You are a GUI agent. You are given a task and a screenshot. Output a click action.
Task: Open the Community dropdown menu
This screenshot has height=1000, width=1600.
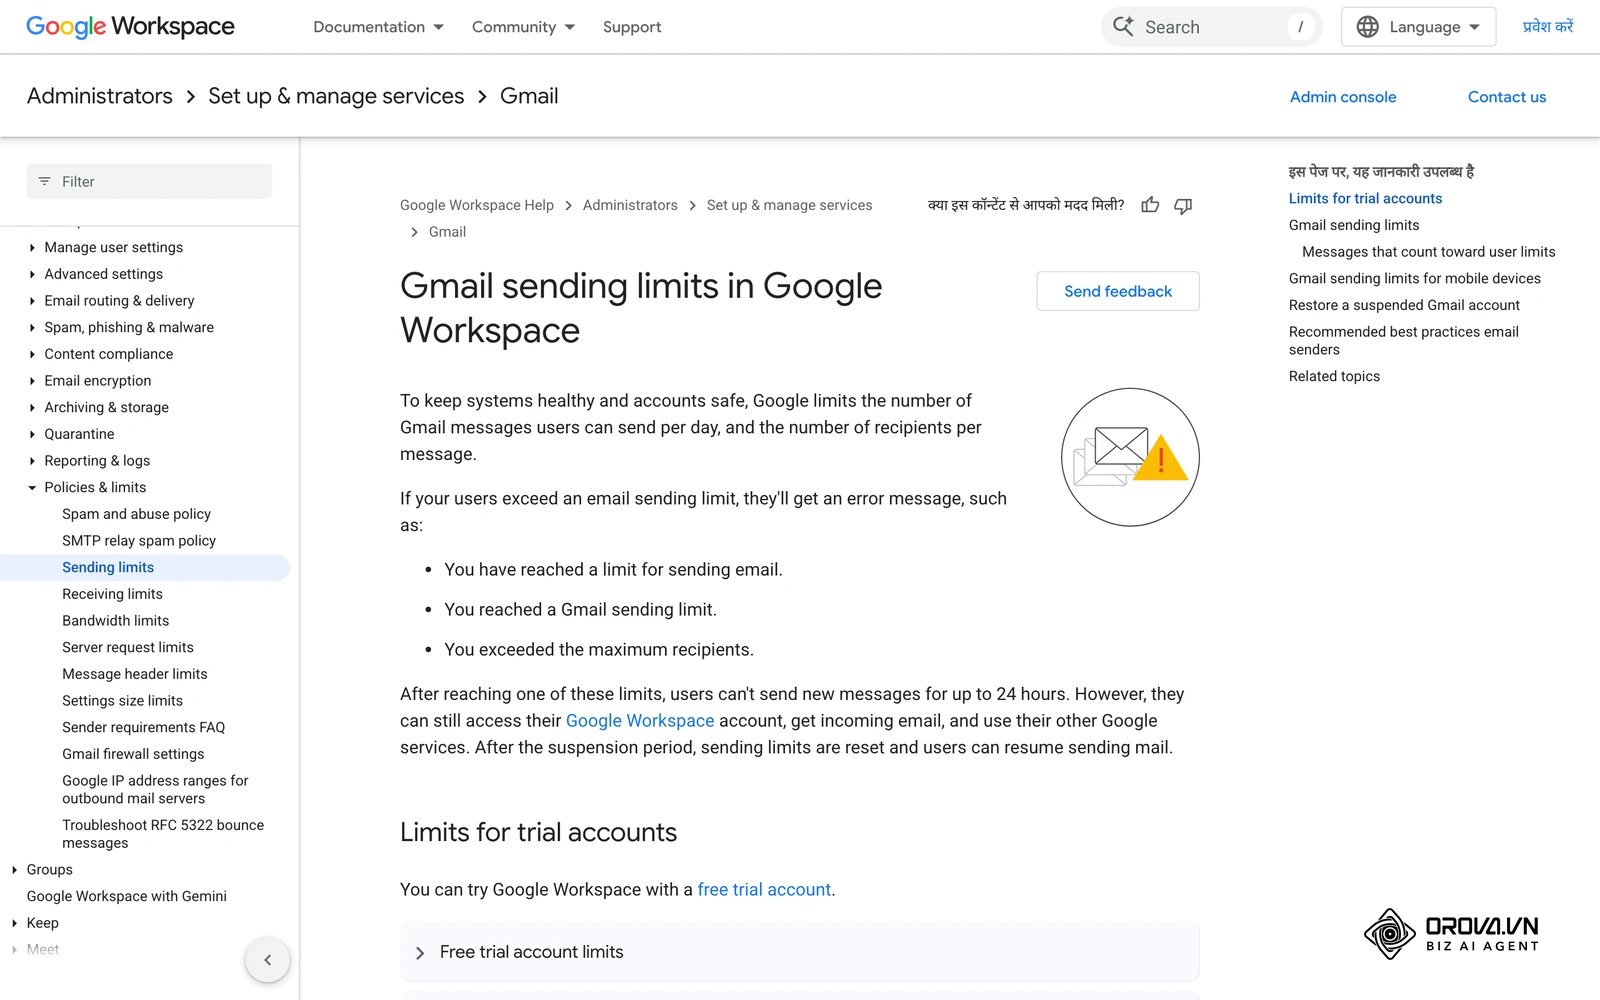point(523,27)
